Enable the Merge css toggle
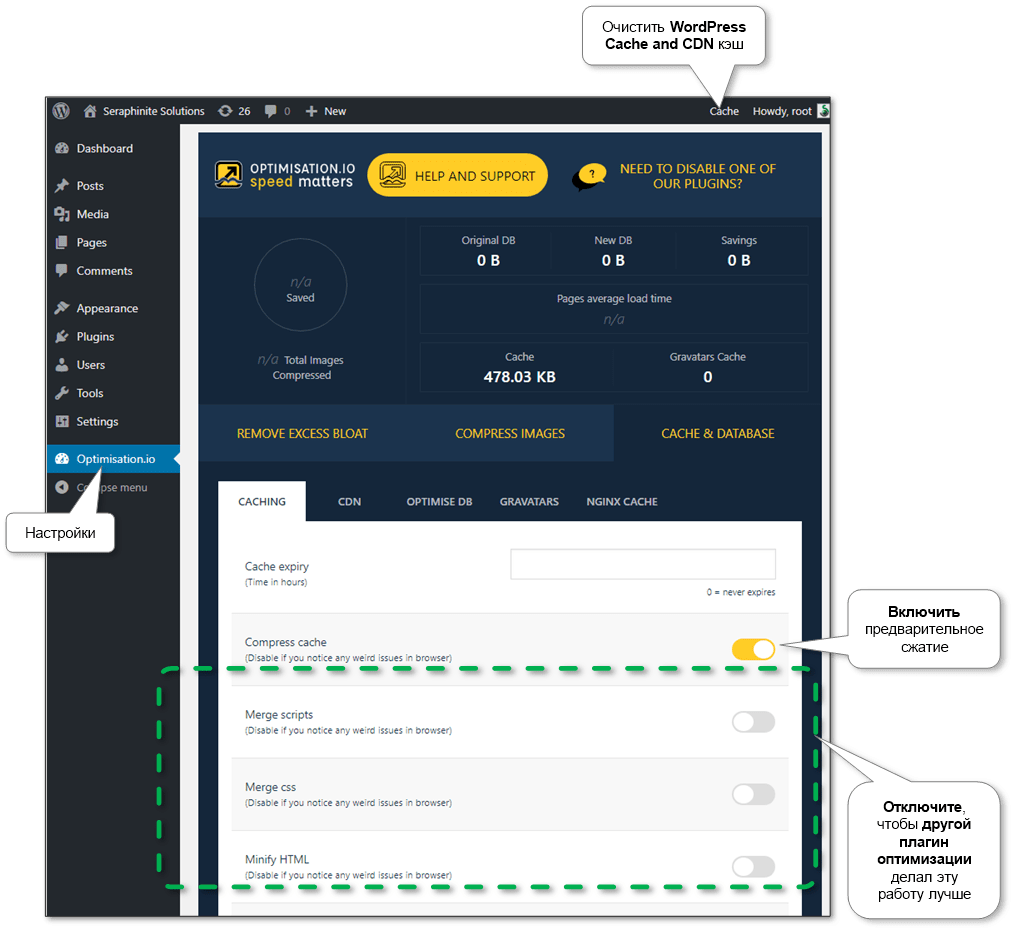 coord(753,794)
